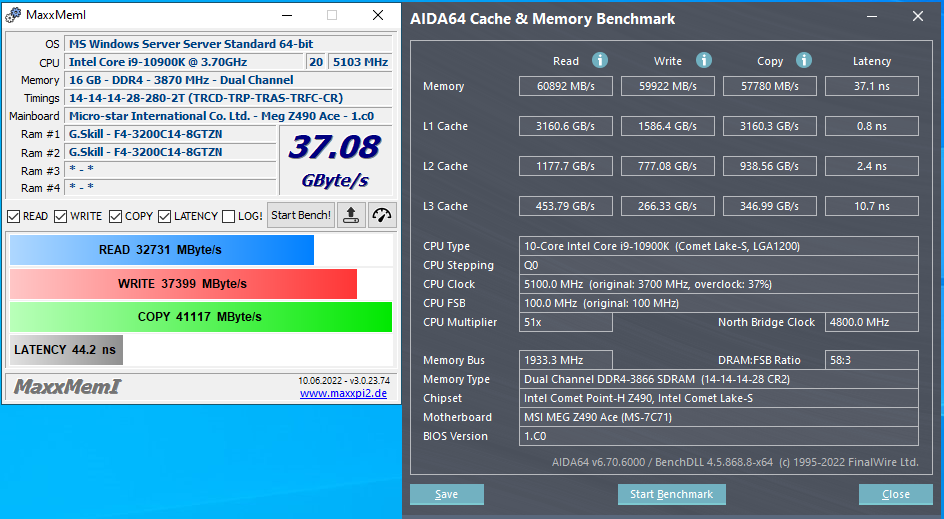Screen dimensions: 944x519
Task: Click L3 Cache Write value 266.33 GB/s
Action: pos(668,206)
